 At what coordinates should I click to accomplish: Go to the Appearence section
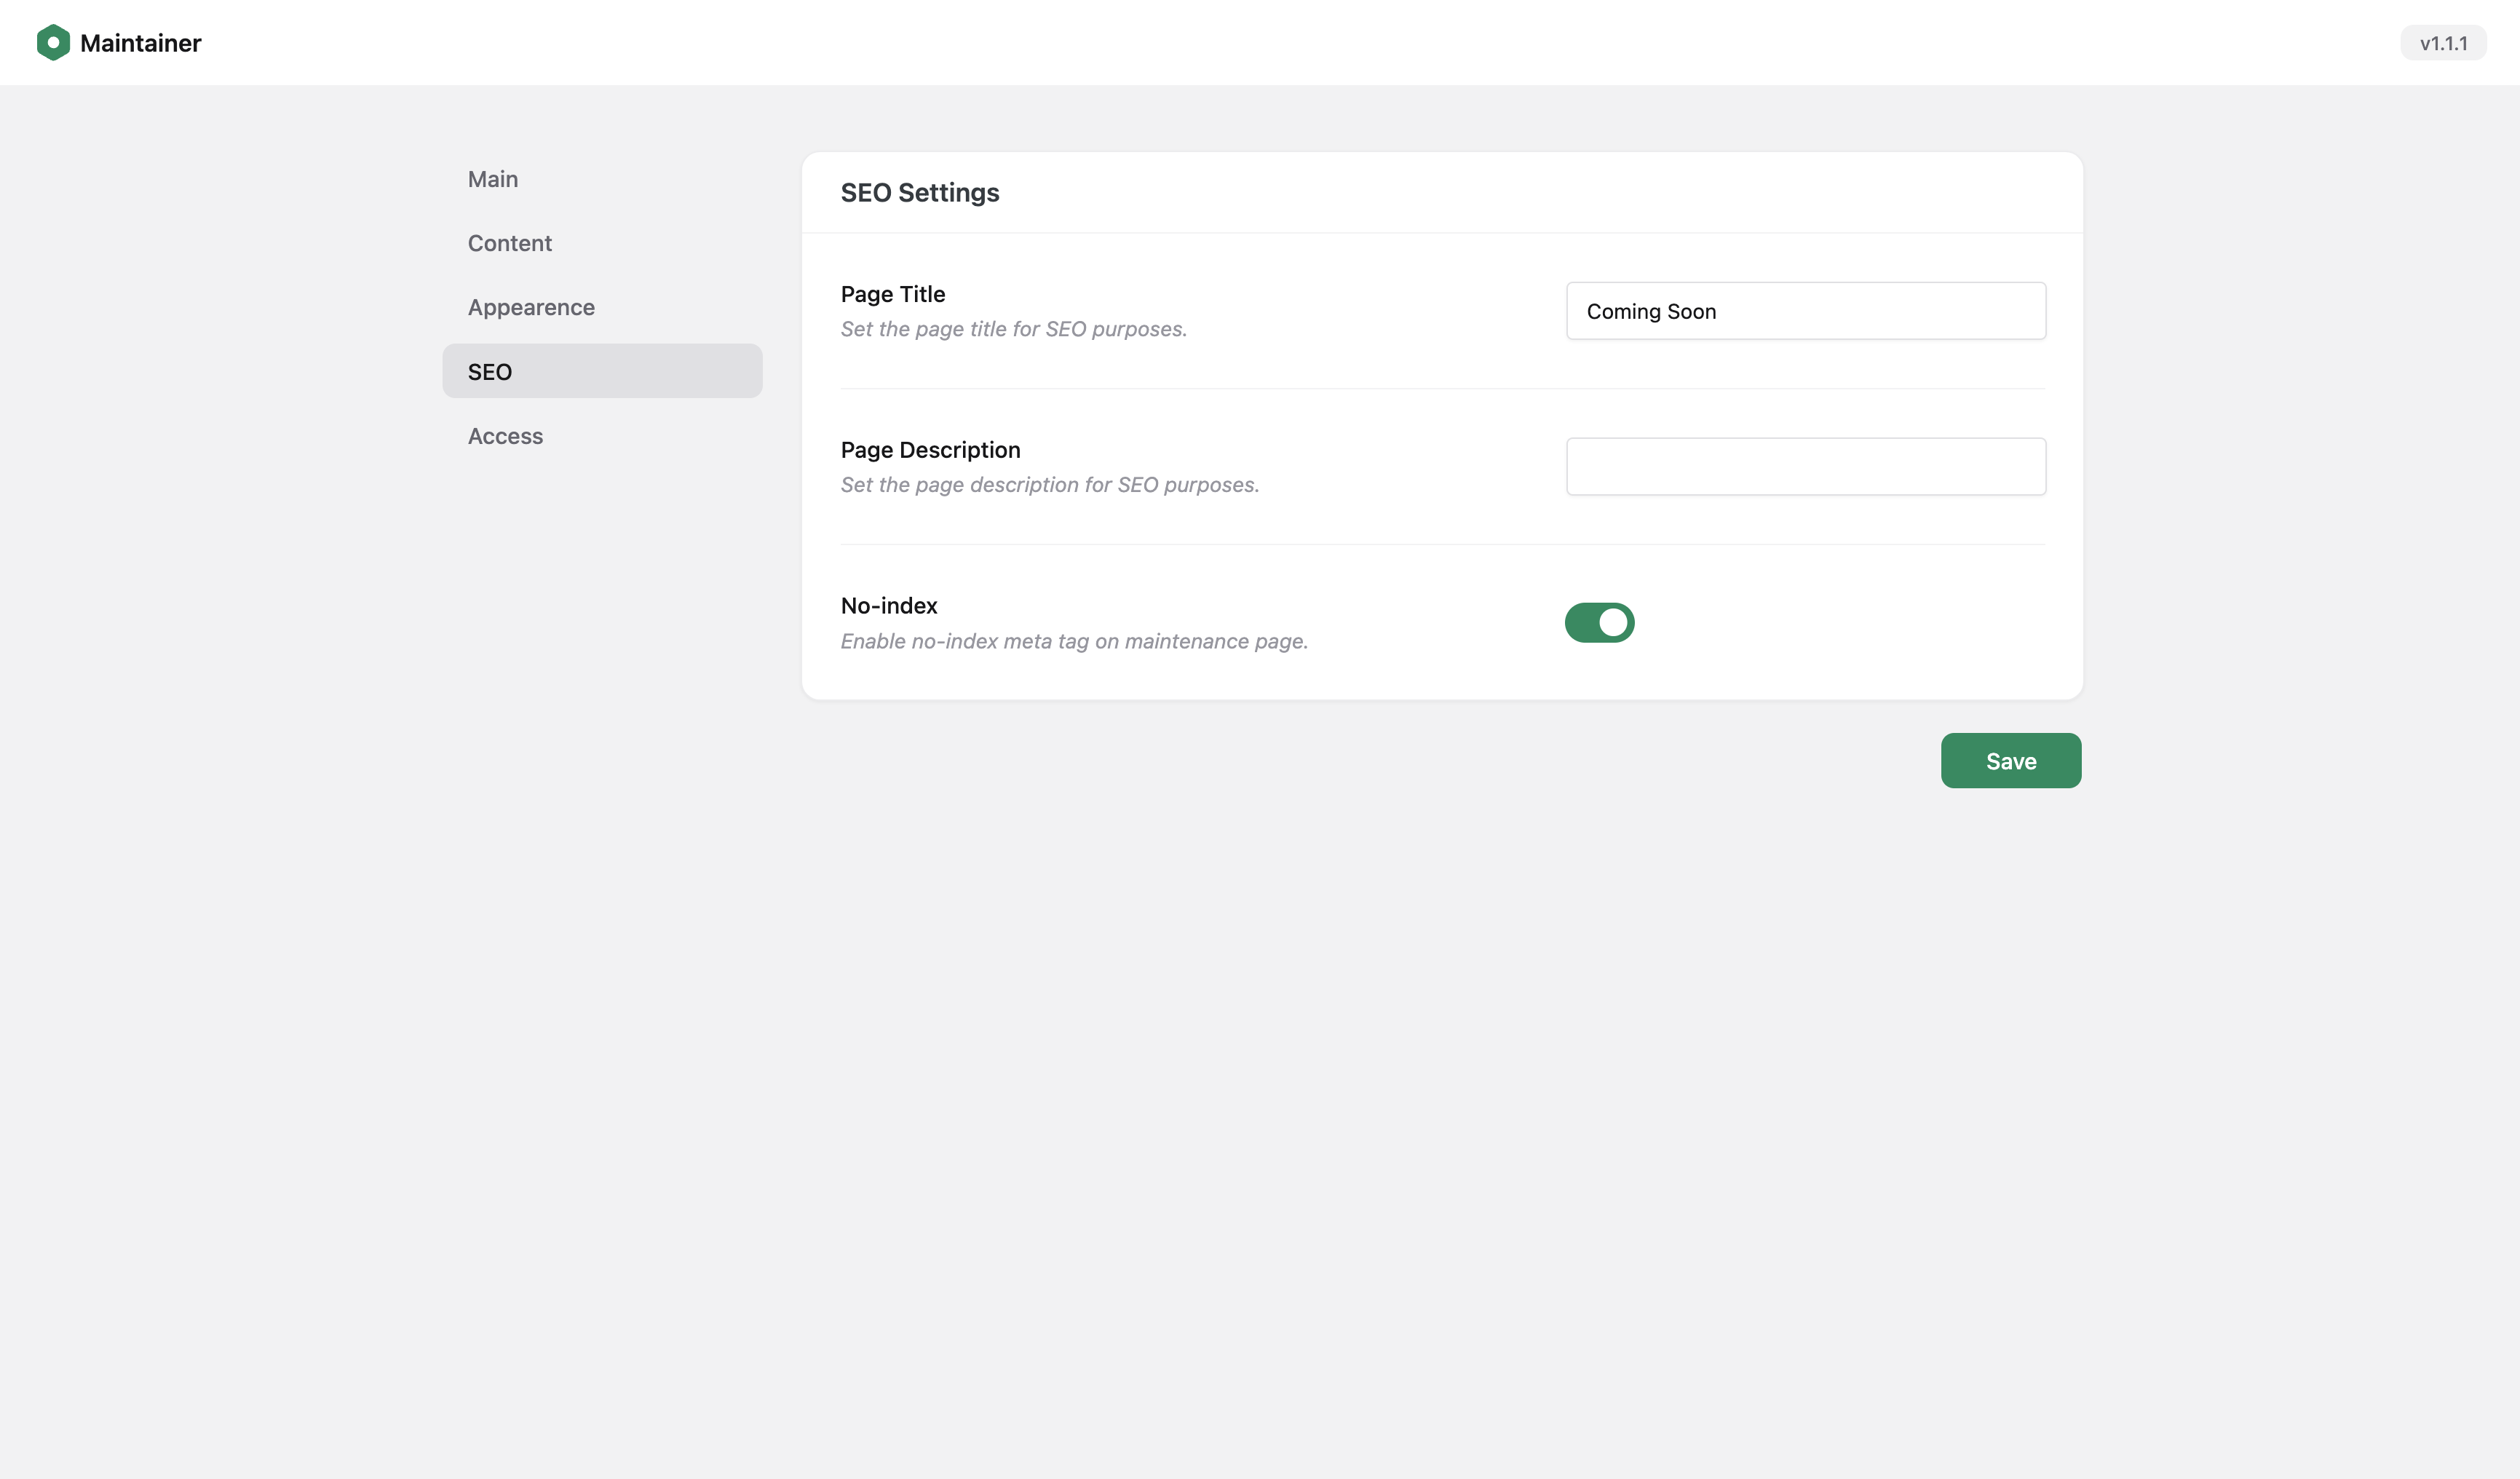[531, 307]
